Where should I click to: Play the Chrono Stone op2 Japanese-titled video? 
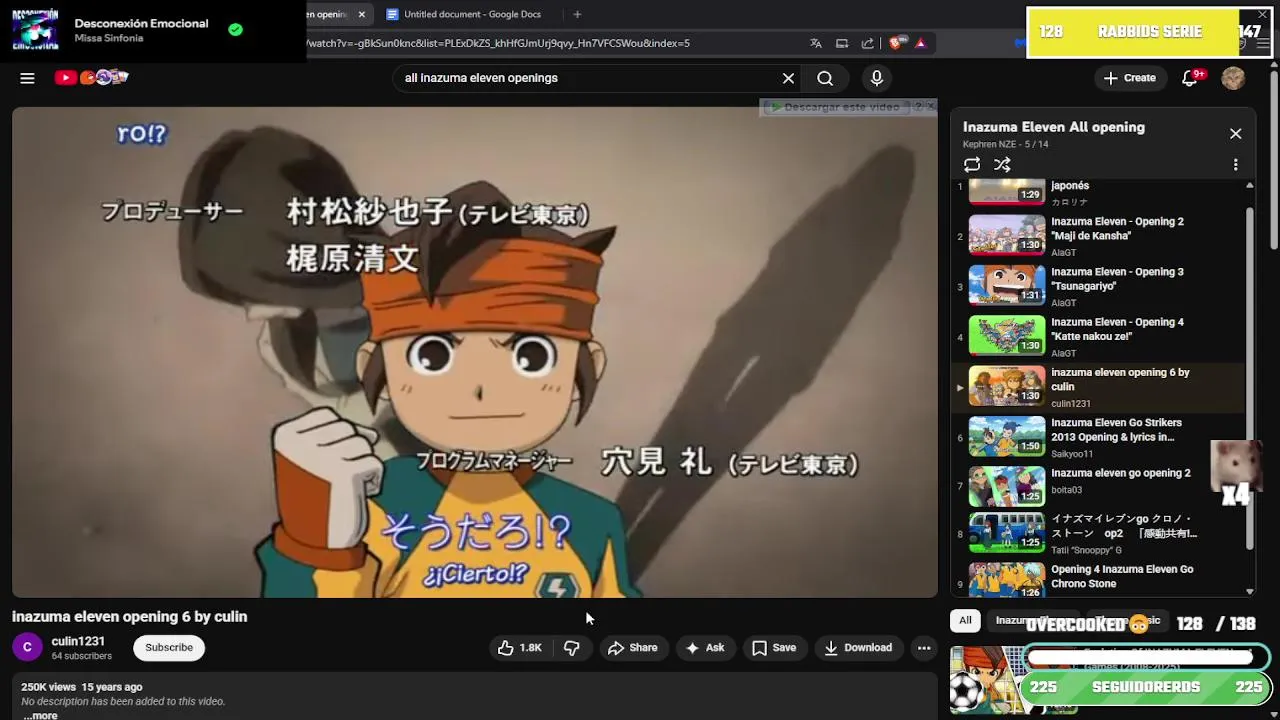1099,534
